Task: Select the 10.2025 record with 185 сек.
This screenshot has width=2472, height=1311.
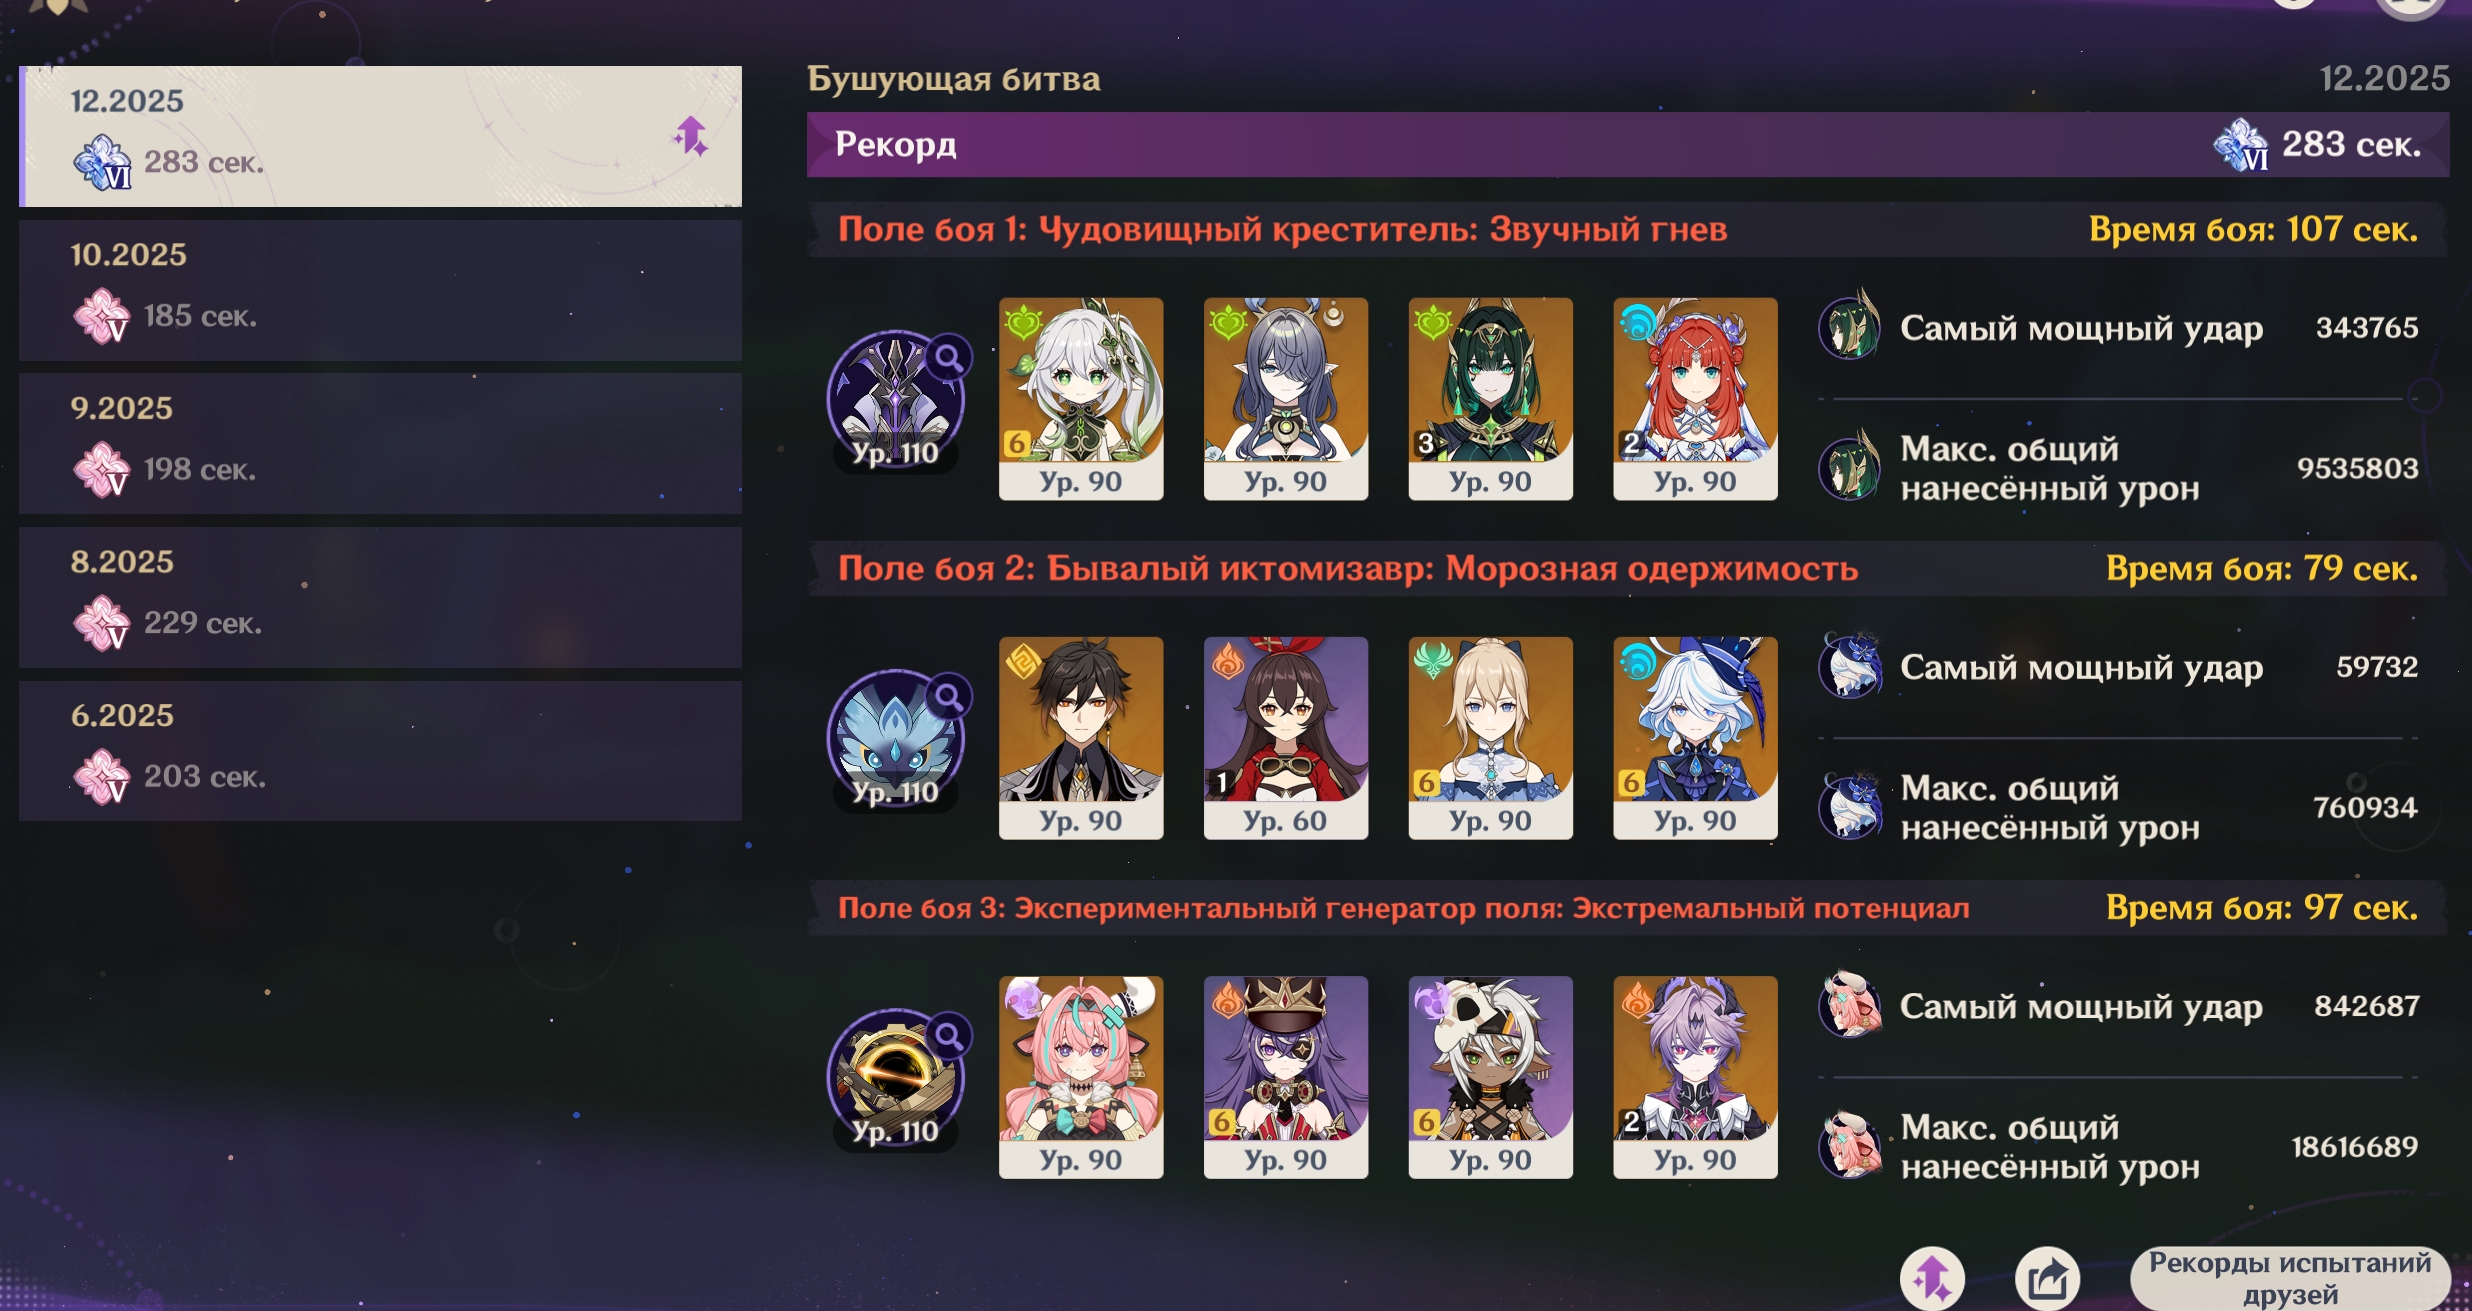Action: 380,290
